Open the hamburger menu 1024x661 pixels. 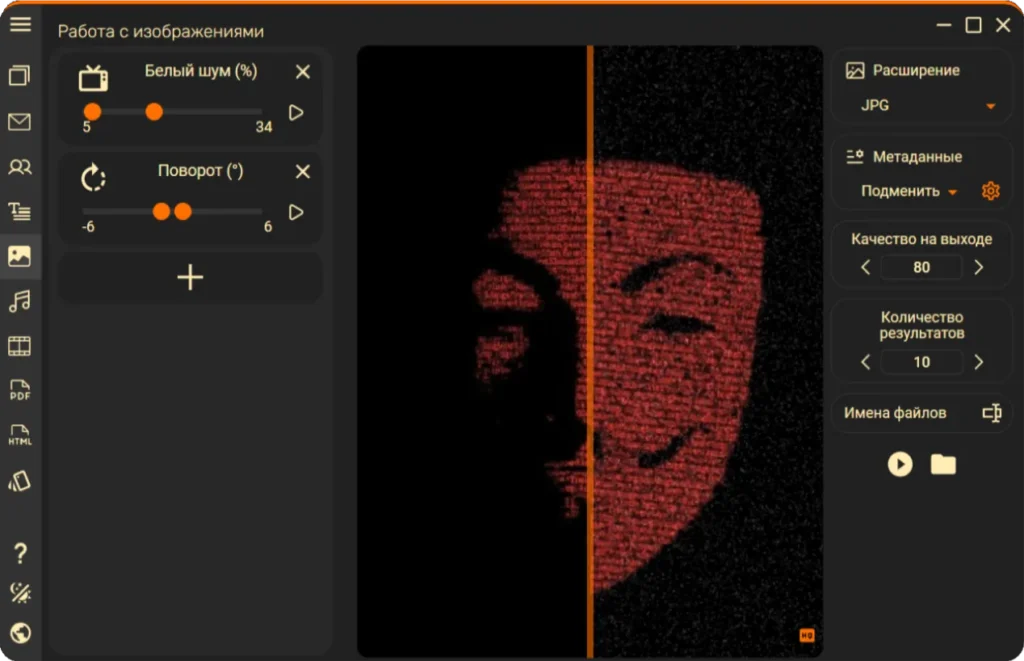pyautogui.click(x=20, y=24)
